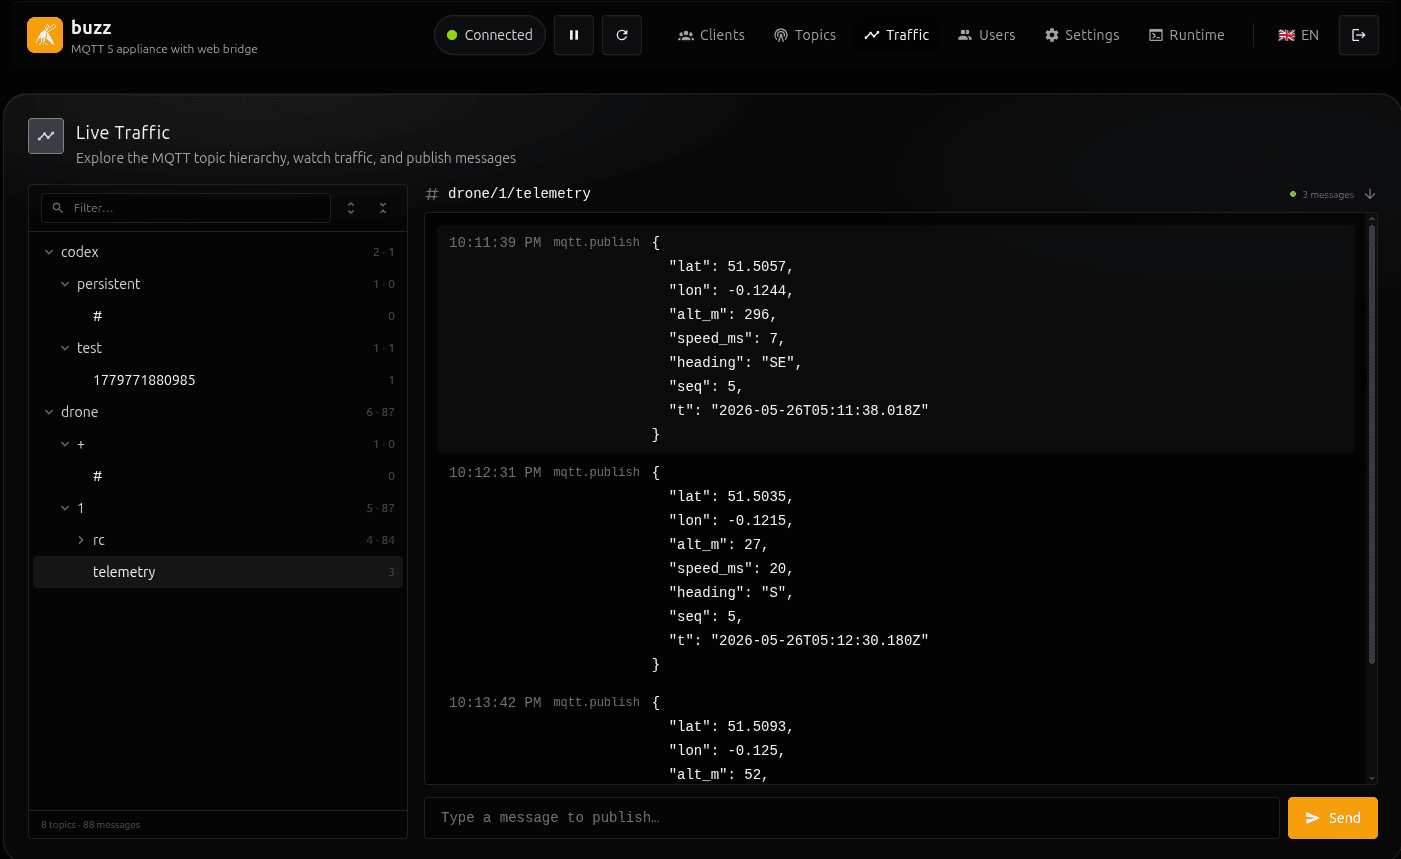Expand all topics tree icon
Image resolution: width=1401 pixels, height=859 pixels.
(x=351, y=208)
